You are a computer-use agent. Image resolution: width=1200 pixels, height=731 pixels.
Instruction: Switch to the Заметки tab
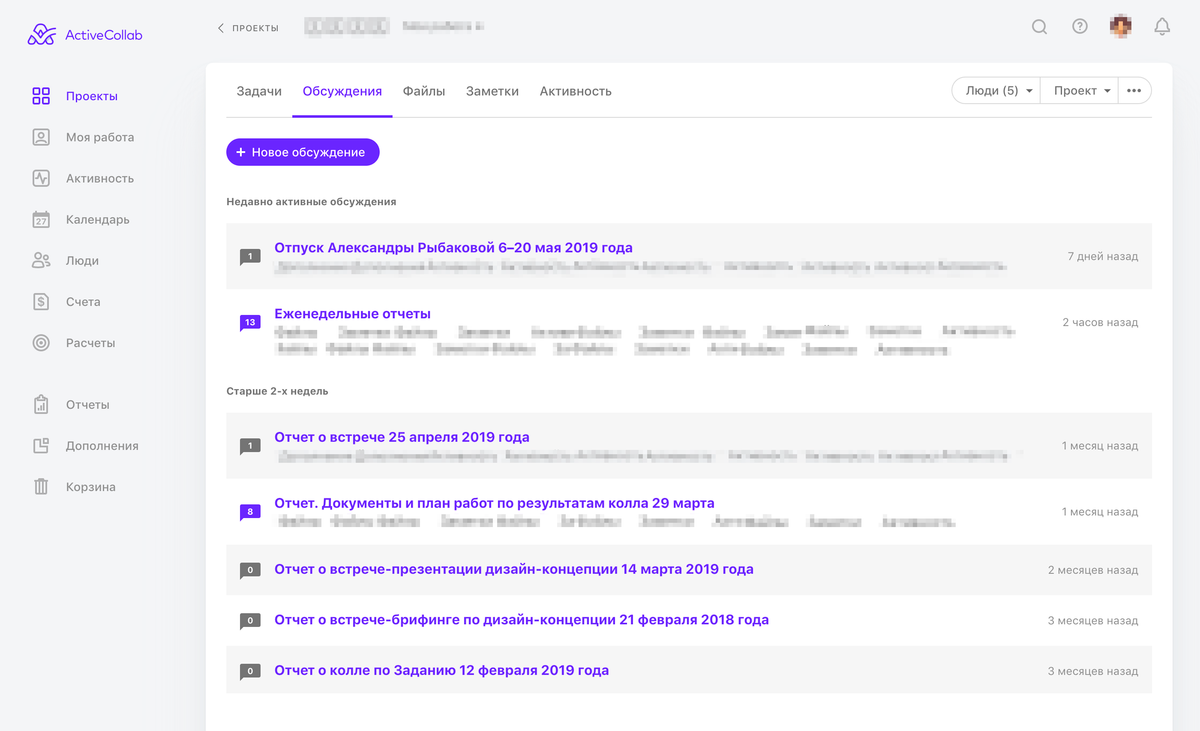(492, 91)
